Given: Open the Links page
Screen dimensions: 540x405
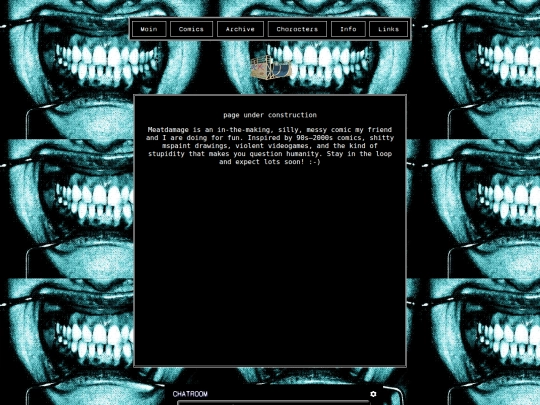Looking at the screenshot, I should point(388,29).
